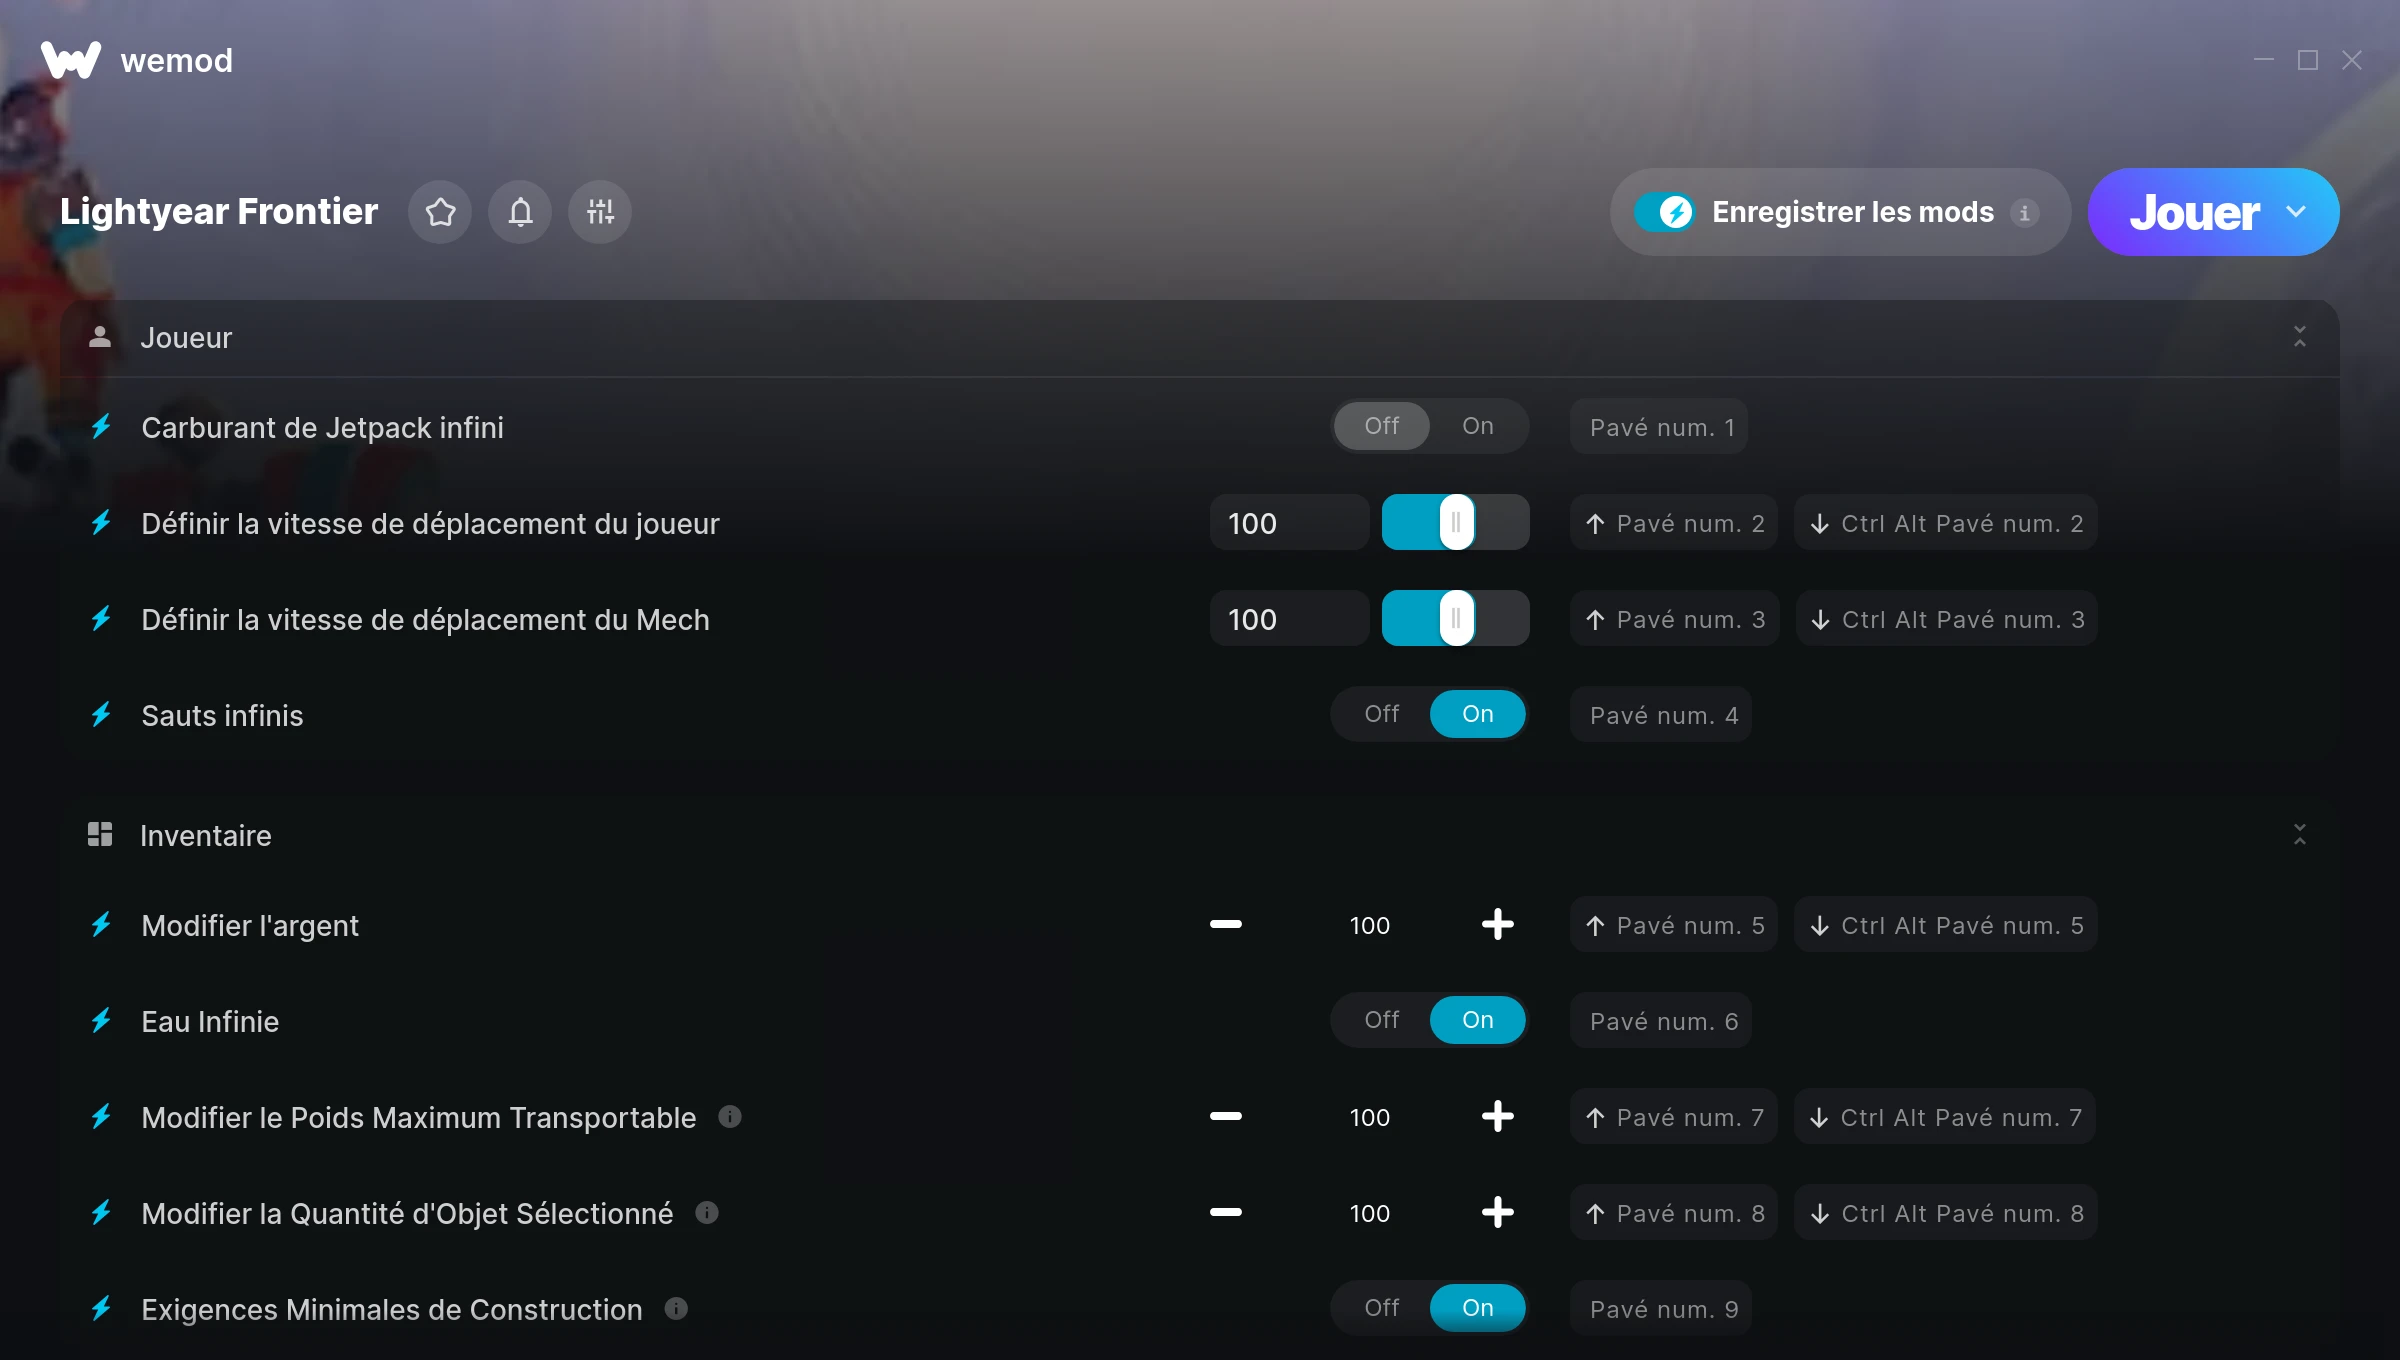Image resolution: width=2400 pixels, height=1360 pixels.
Task: Click lightning icon for Carburant de Jetpack infini
Action: click(101, 427)
